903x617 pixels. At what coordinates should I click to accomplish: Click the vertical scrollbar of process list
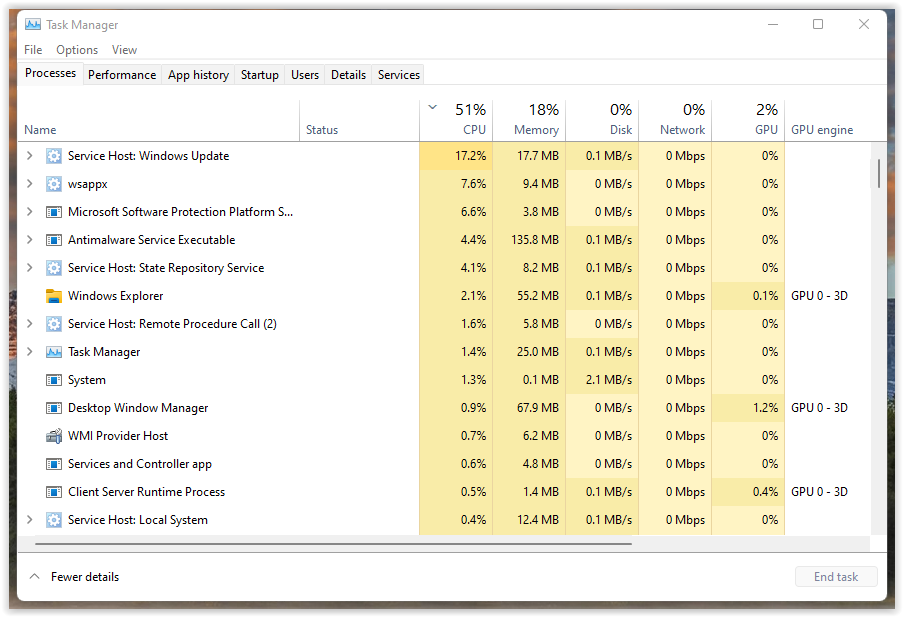tap(878, 173)
